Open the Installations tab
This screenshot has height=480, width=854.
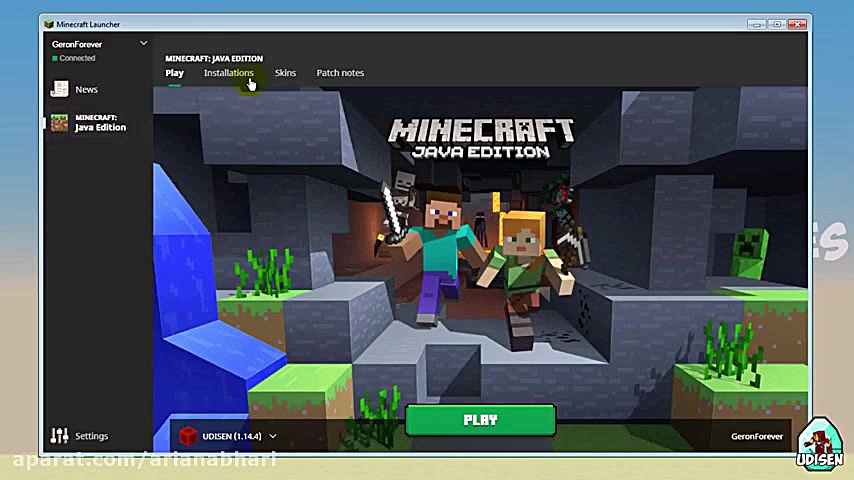[229, 73]
